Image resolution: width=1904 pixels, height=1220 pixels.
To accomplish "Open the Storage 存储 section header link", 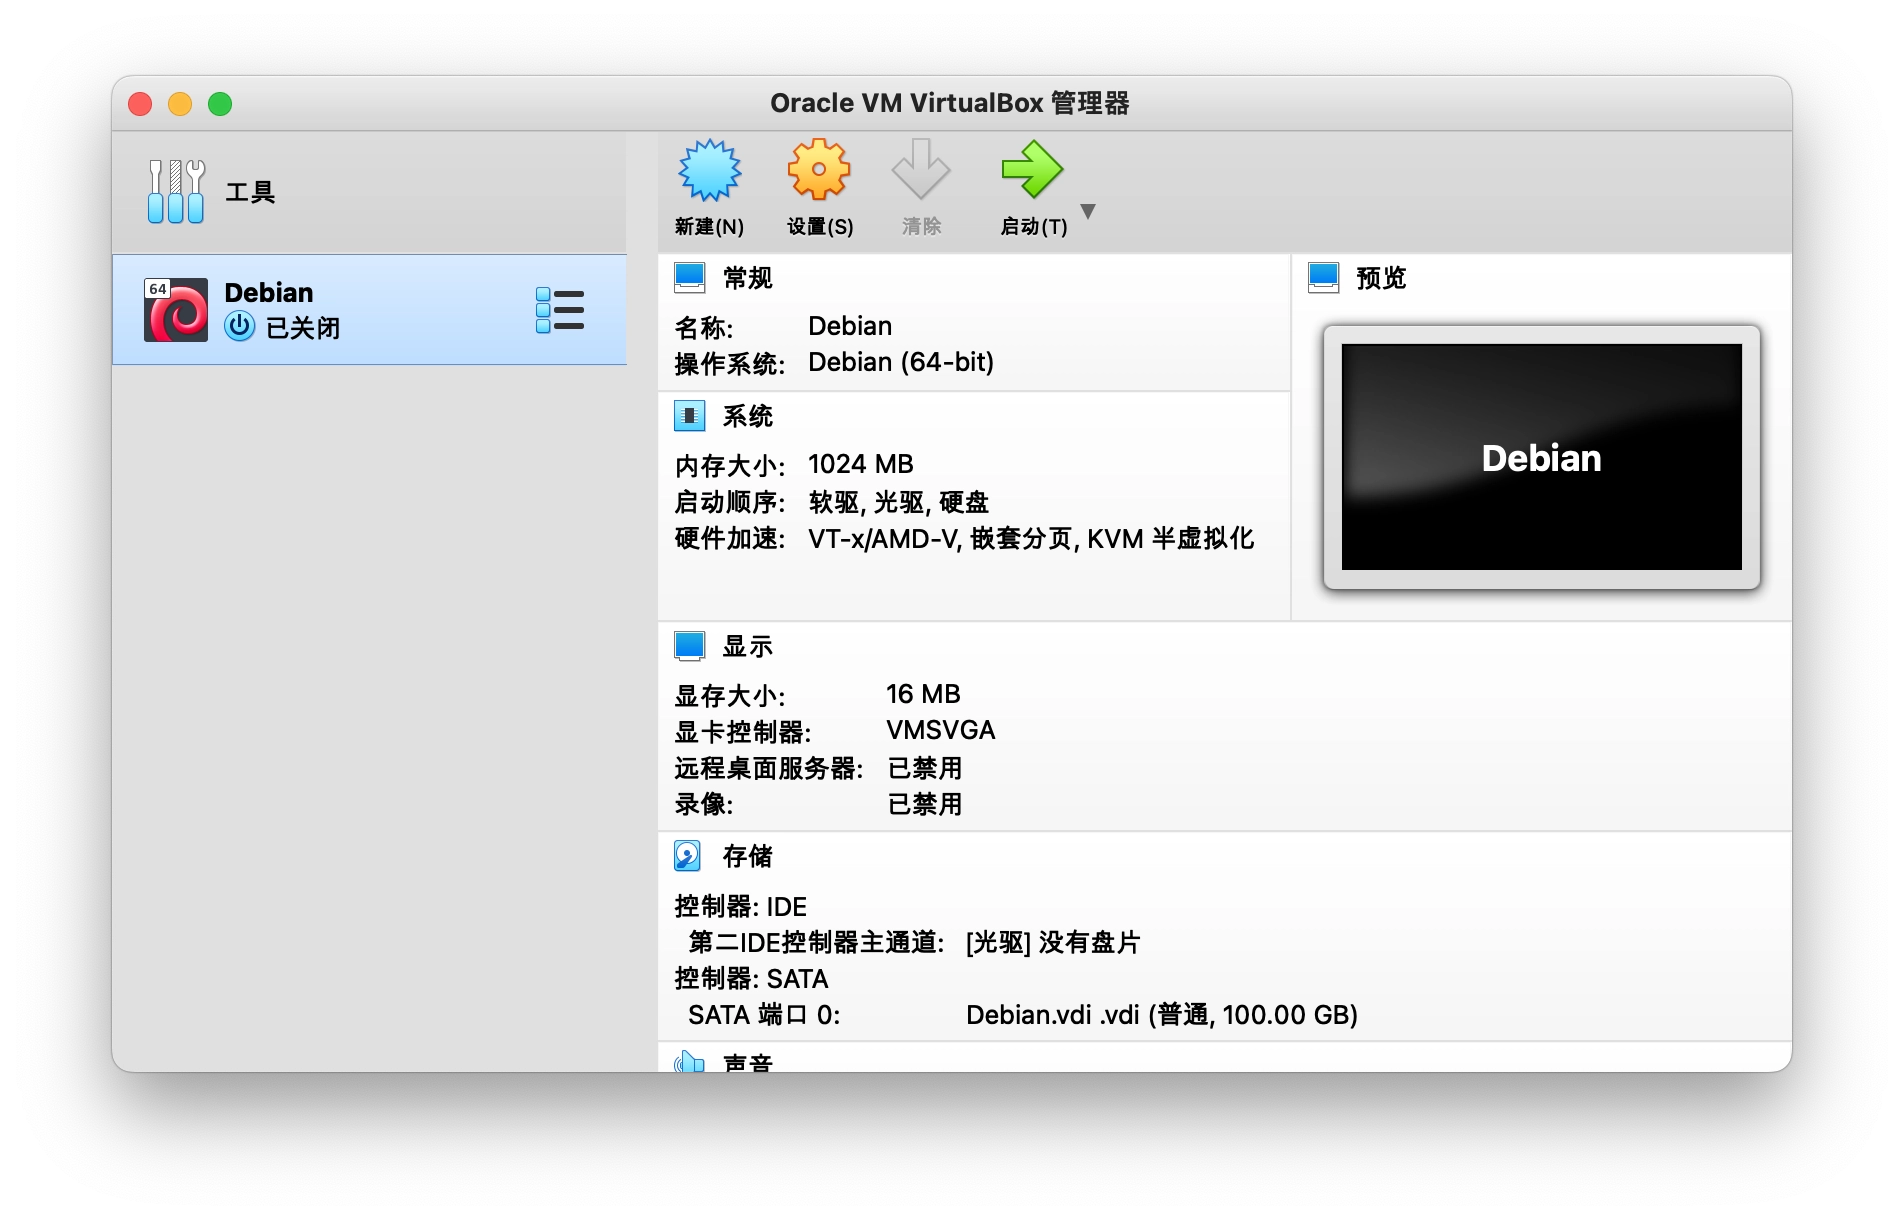I will tap(748, 857).
